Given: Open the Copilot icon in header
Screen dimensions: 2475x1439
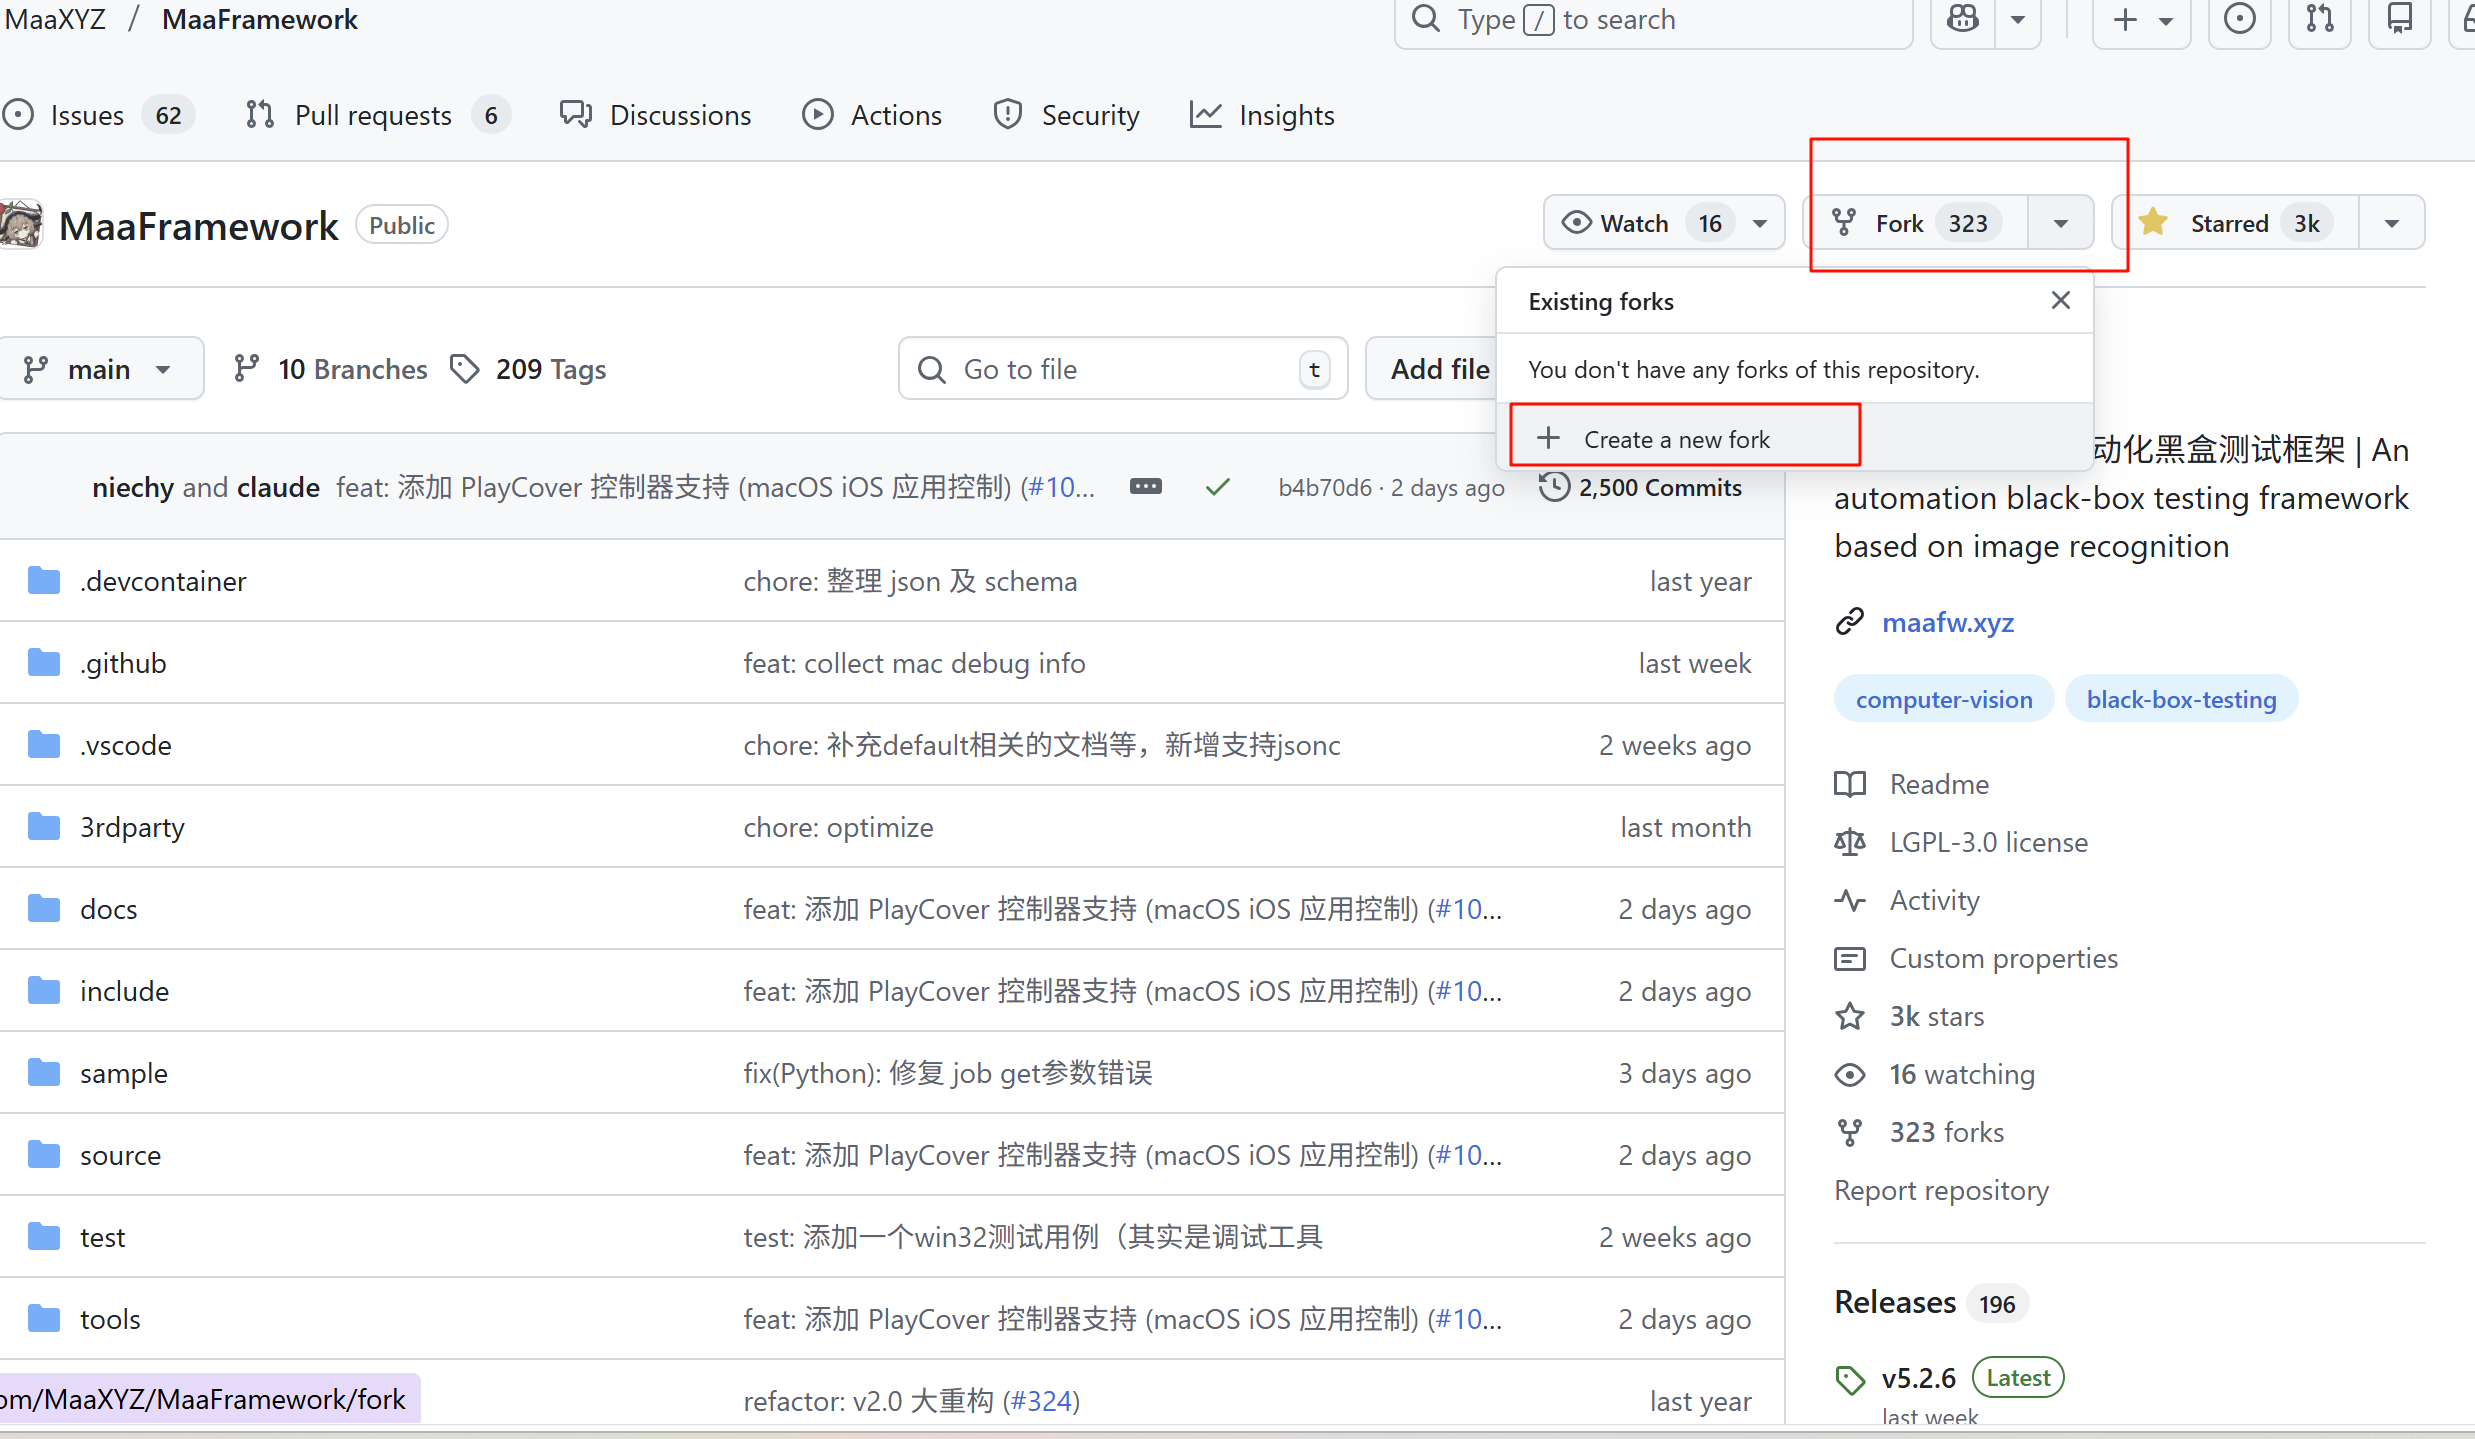Looking at the screenshot, I should click(x=1963, y=19).
